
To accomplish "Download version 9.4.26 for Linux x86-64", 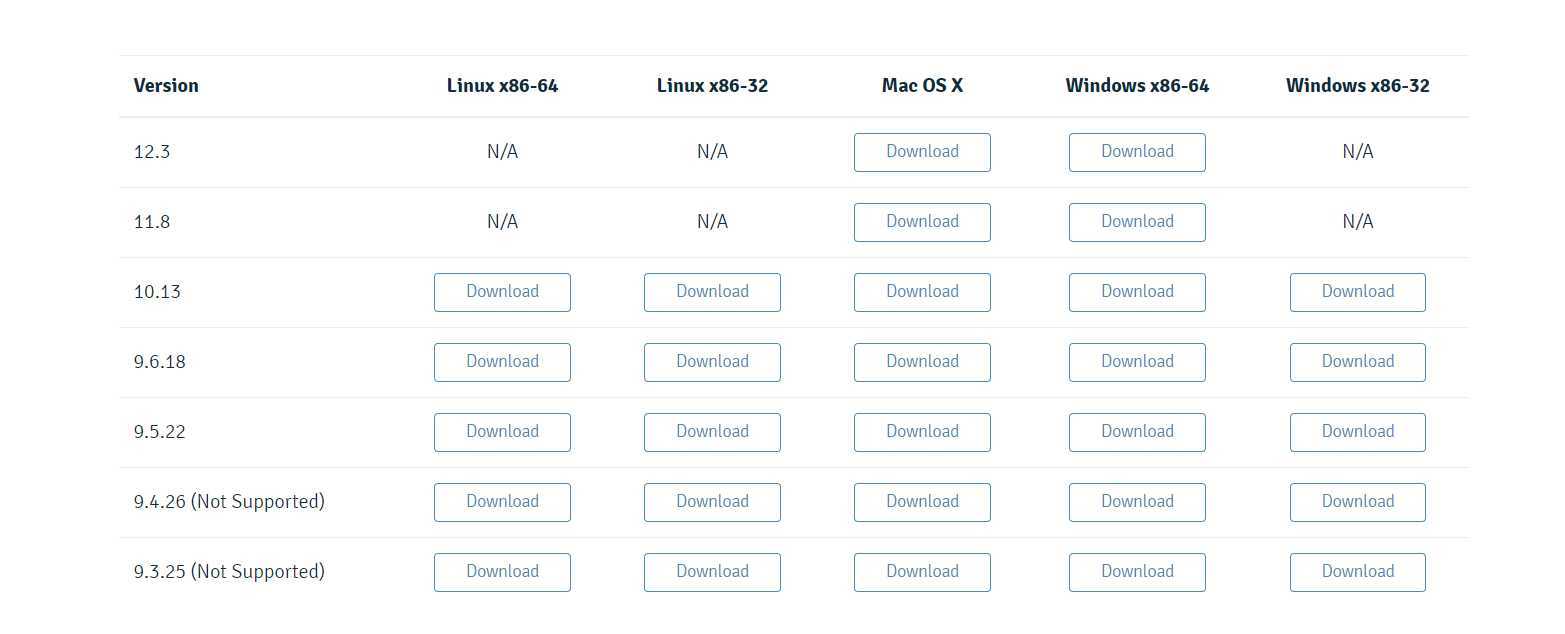I will pyautogui.click(x=502, y=502).
